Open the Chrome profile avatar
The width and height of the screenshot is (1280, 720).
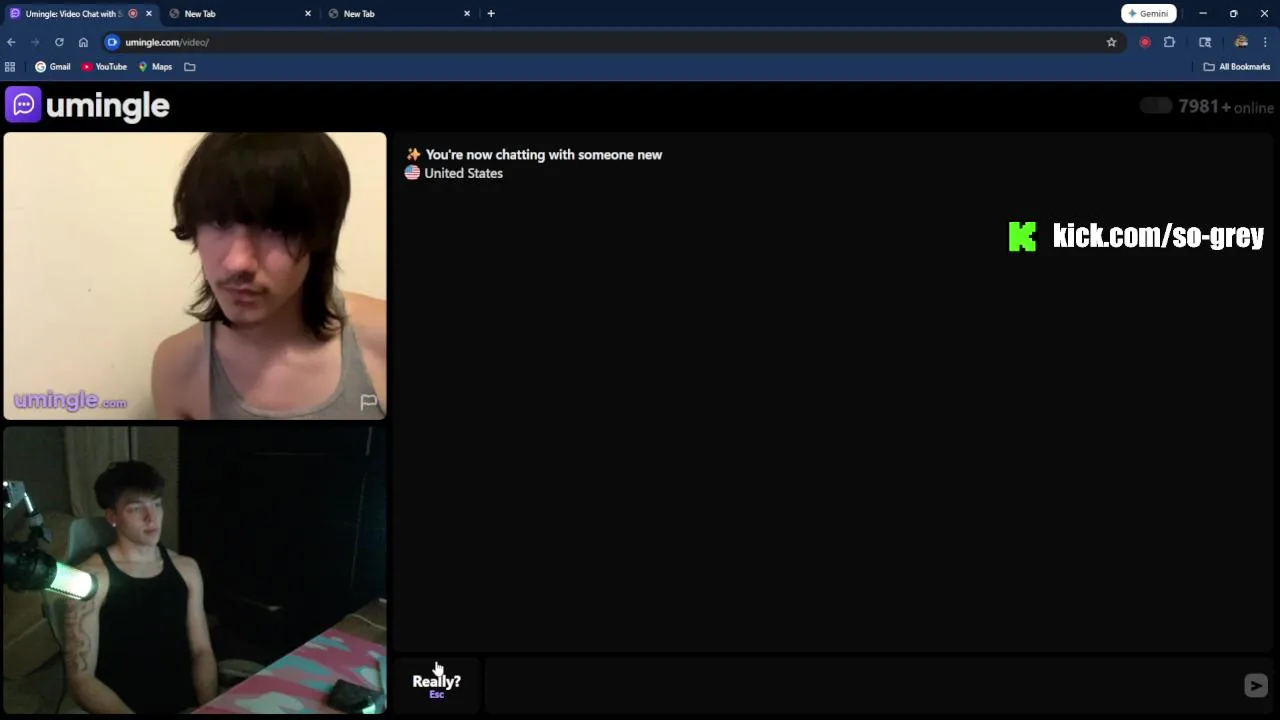point(1241,42)
